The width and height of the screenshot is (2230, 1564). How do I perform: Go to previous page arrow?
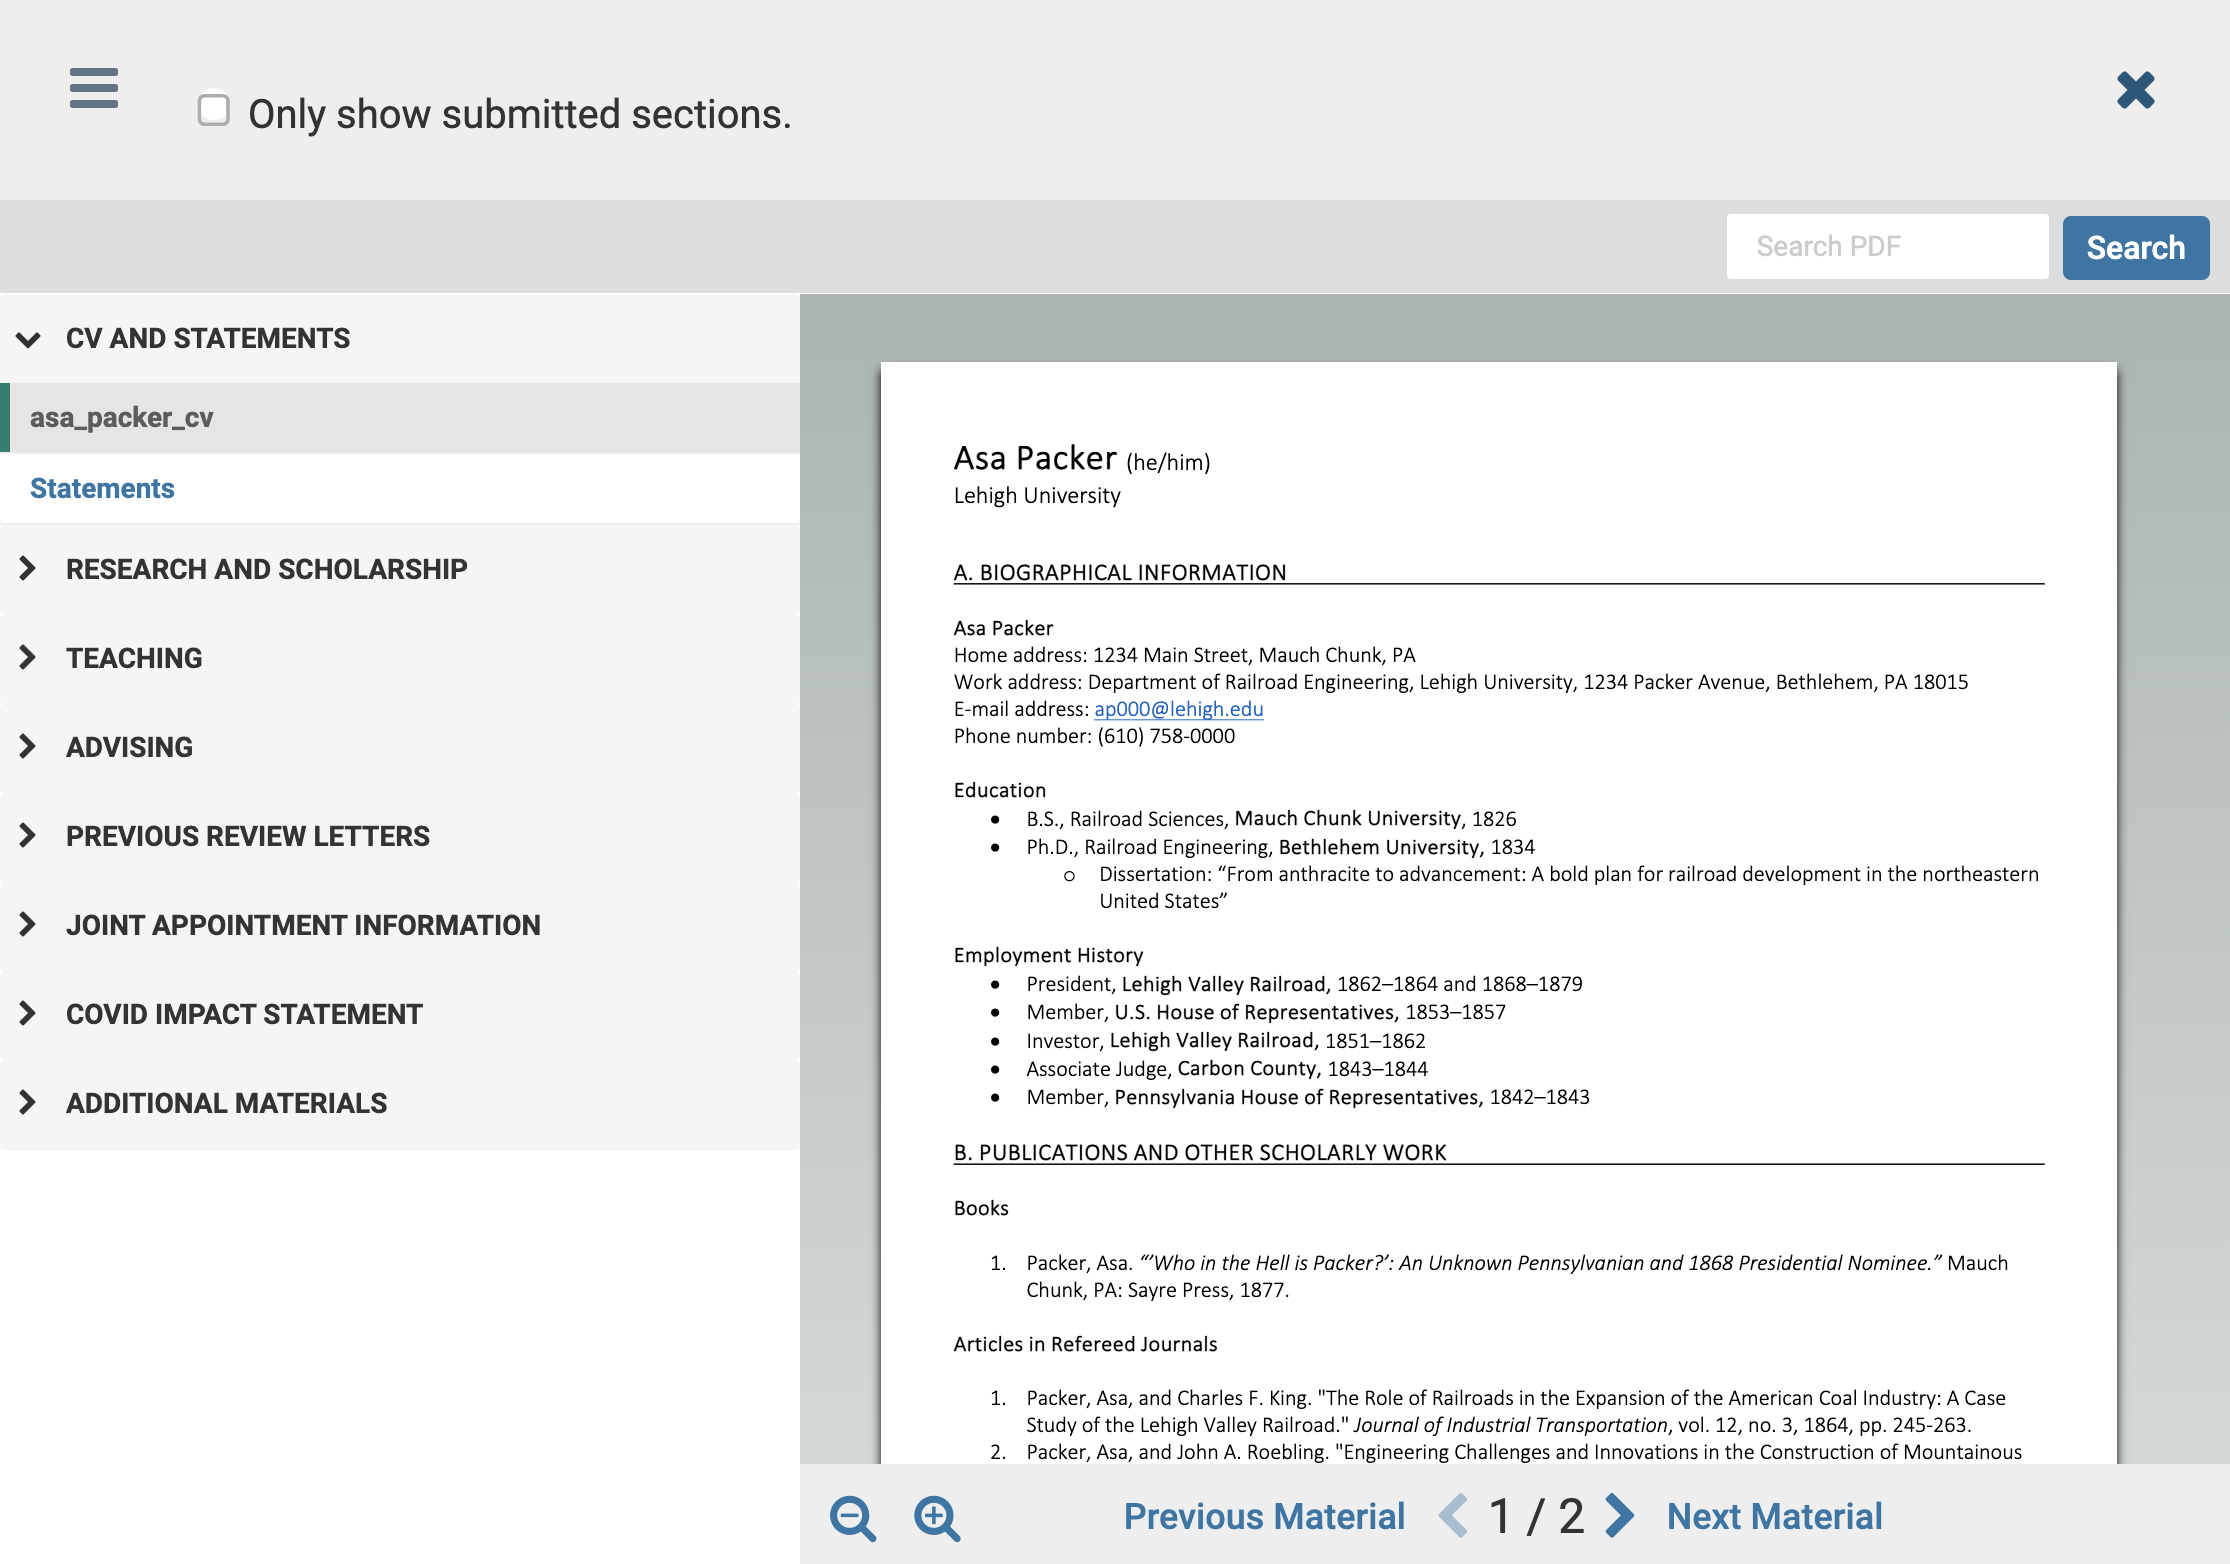point(1454,1516)
